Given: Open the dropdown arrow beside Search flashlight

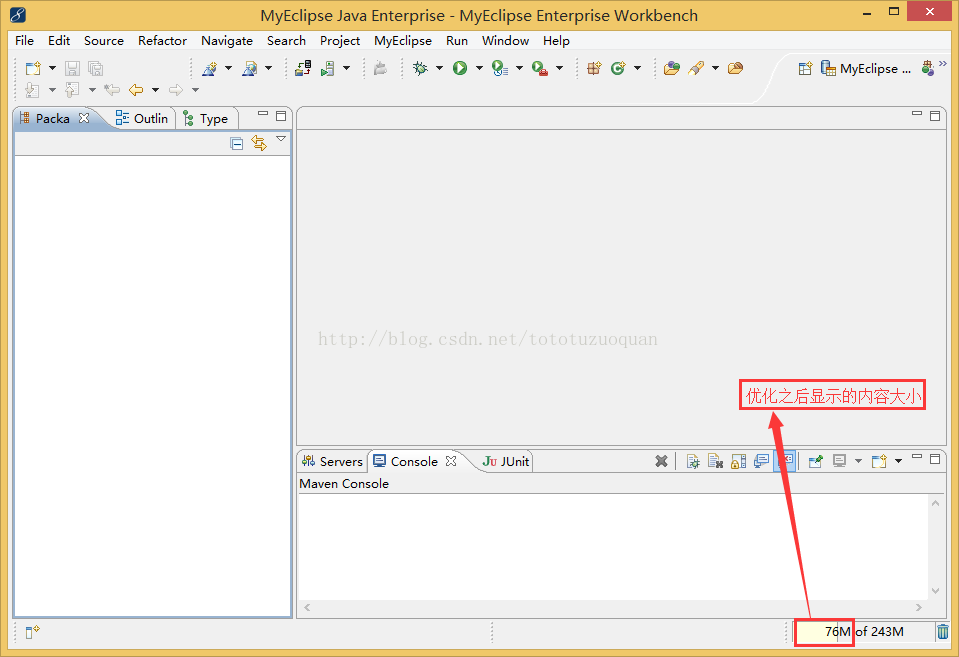Looking at the screenshot, I should pos(716,68).
